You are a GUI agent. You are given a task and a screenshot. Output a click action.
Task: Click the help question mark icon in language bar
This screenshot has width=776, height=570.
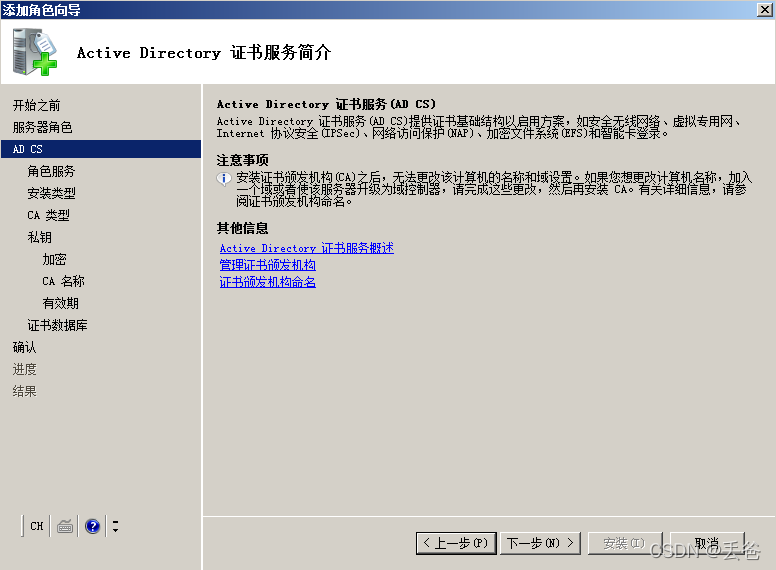click(93, 526)
